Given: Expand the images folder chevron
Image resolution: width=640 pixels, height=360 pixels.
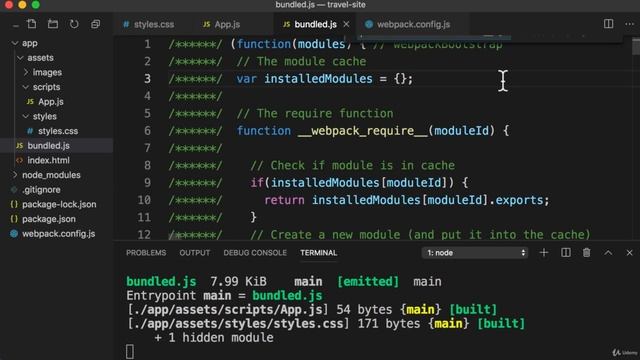Looking at the screenshot, I should coord(26,72).
